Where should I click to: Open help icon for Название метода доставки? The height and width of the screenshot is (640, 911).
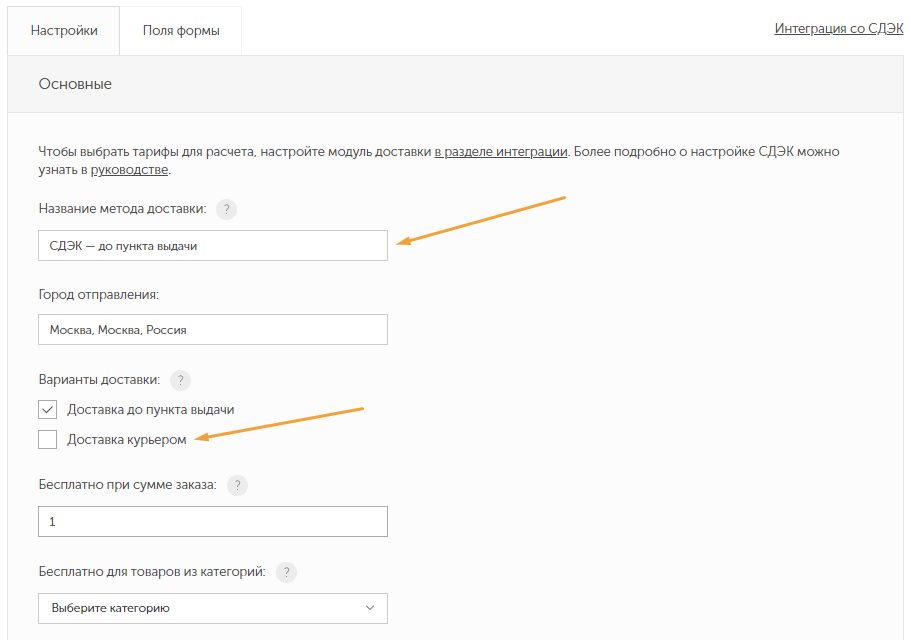(x=227, y=209)
